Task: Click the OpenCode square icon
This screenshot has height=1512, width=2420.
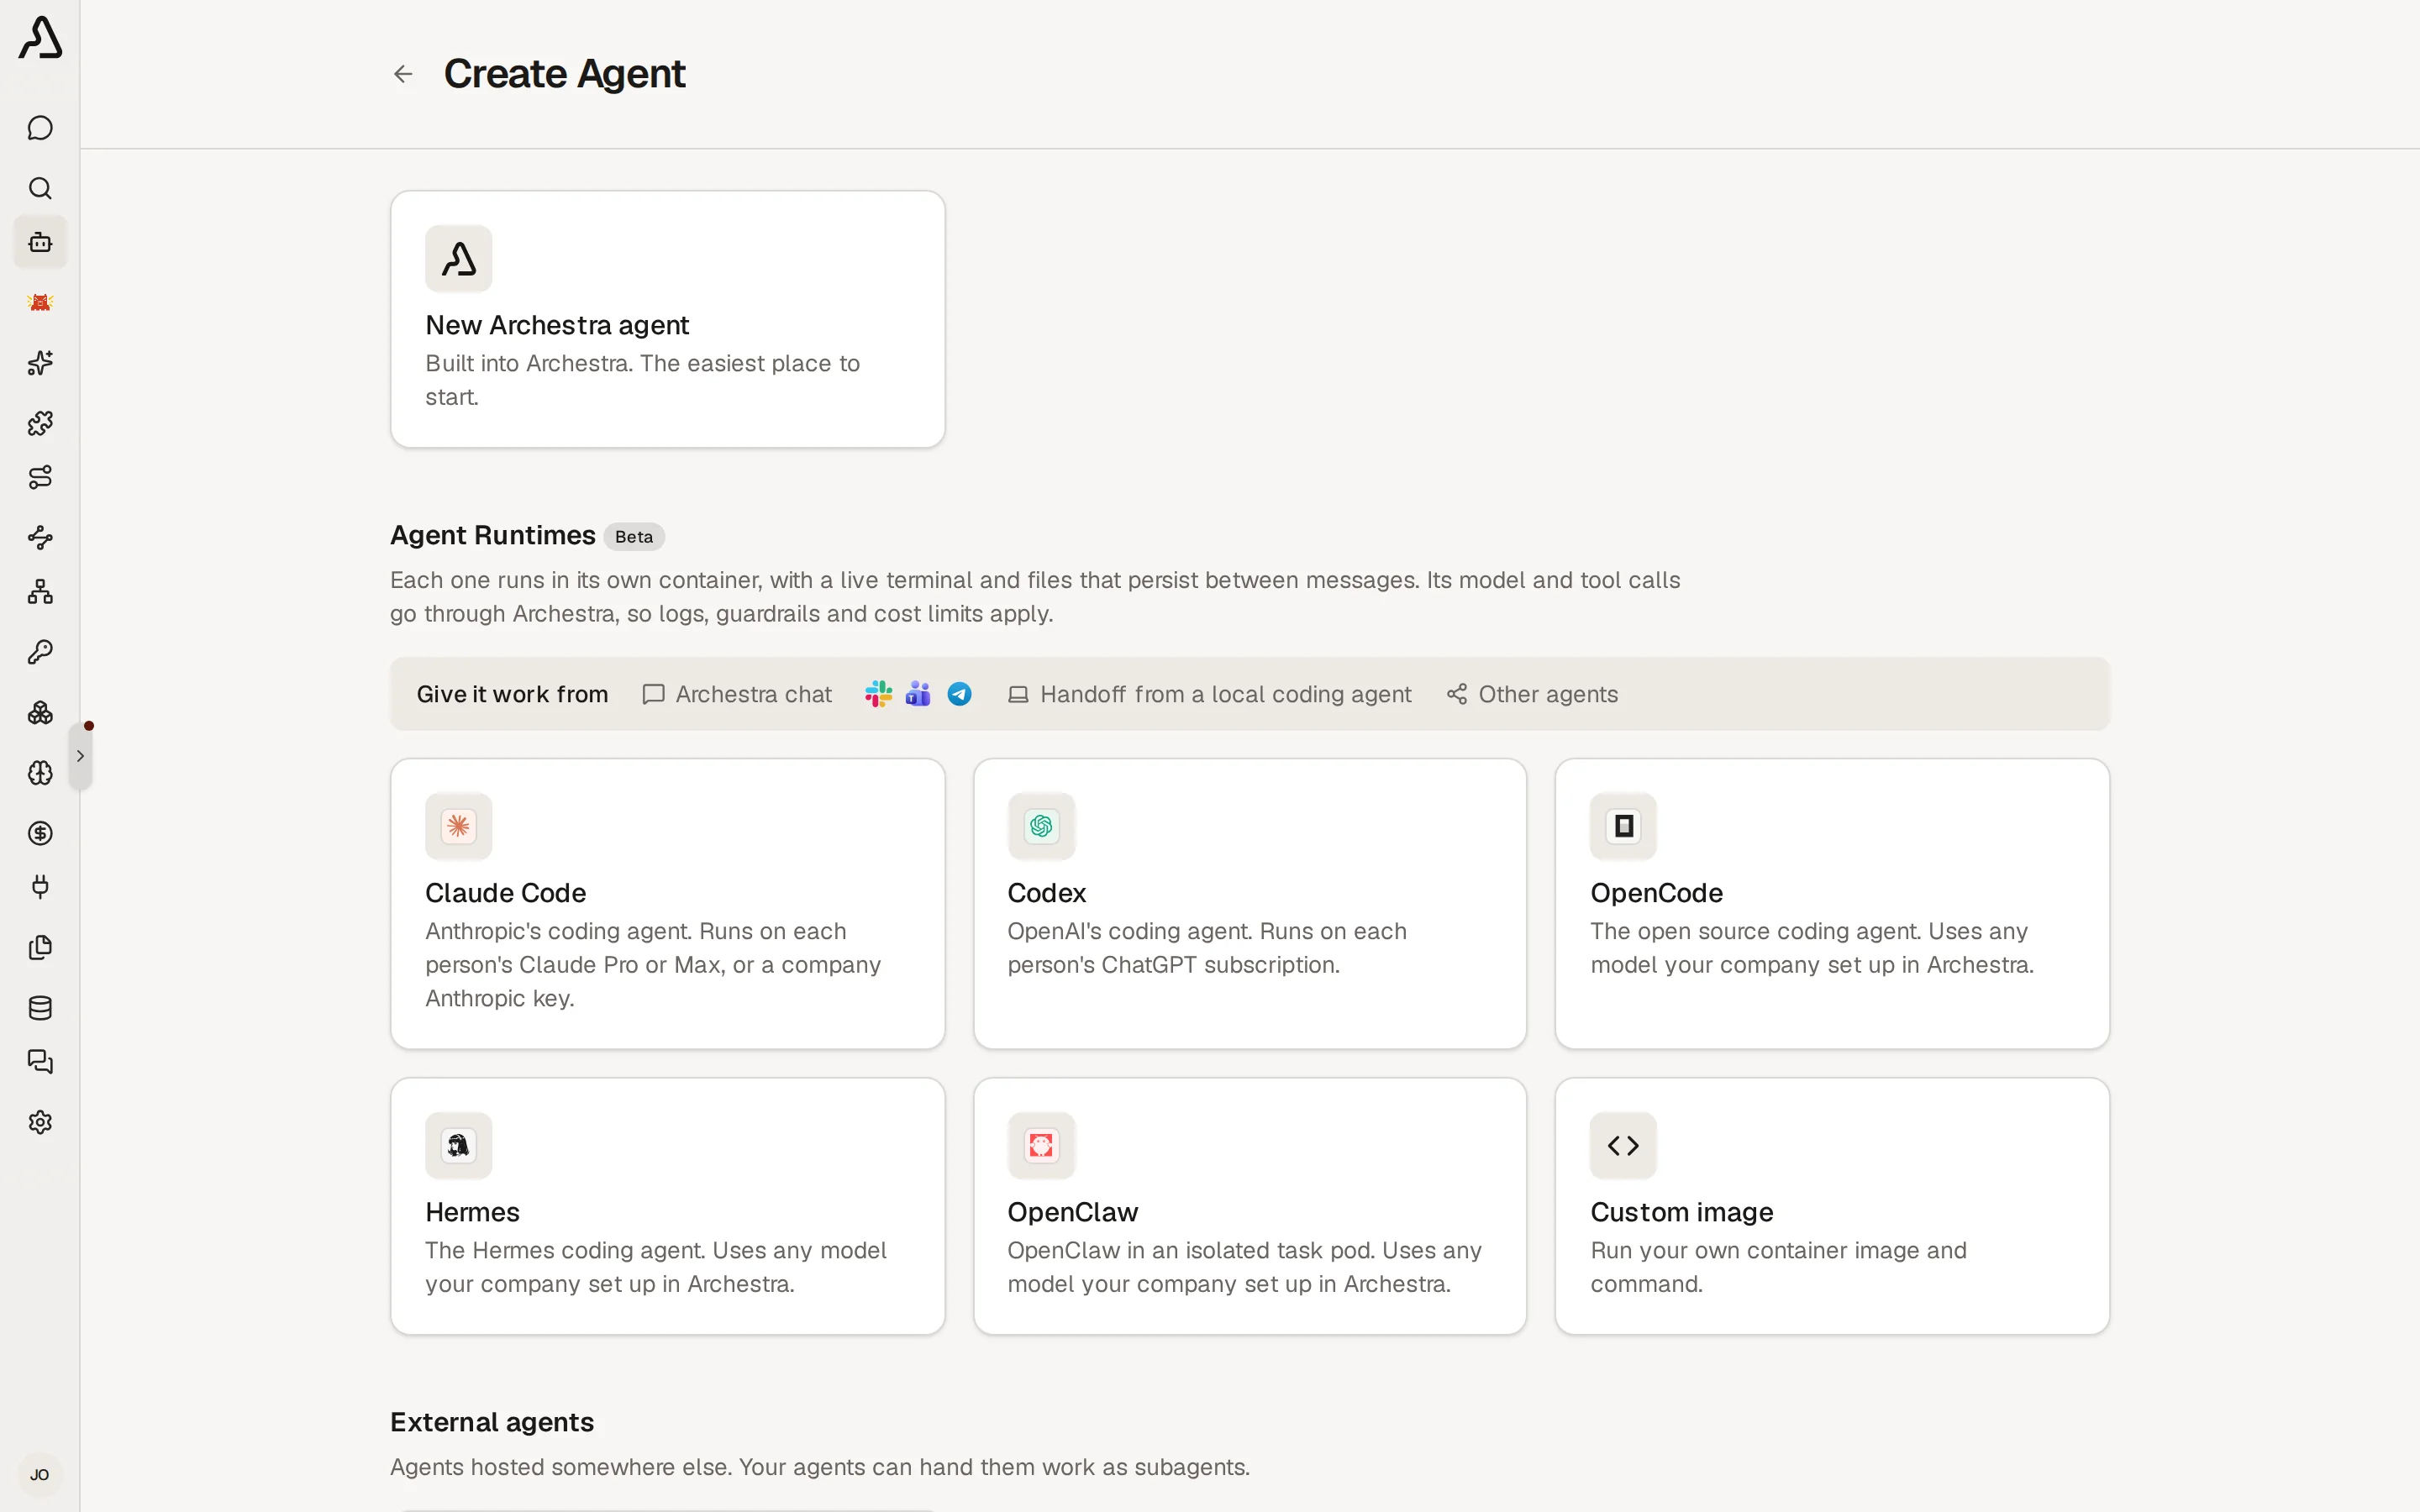Action: (x=1623, y=826)
